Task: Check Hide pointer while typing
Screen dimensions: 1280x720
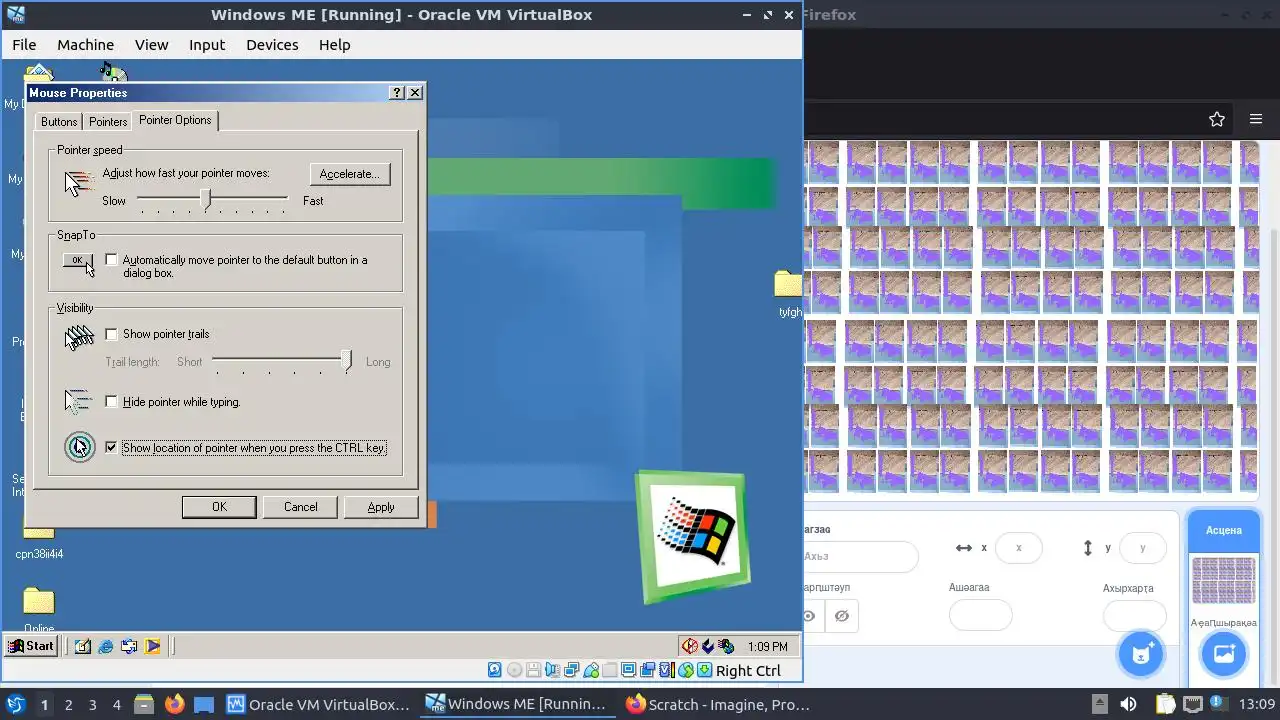Action: coord(111,402)
